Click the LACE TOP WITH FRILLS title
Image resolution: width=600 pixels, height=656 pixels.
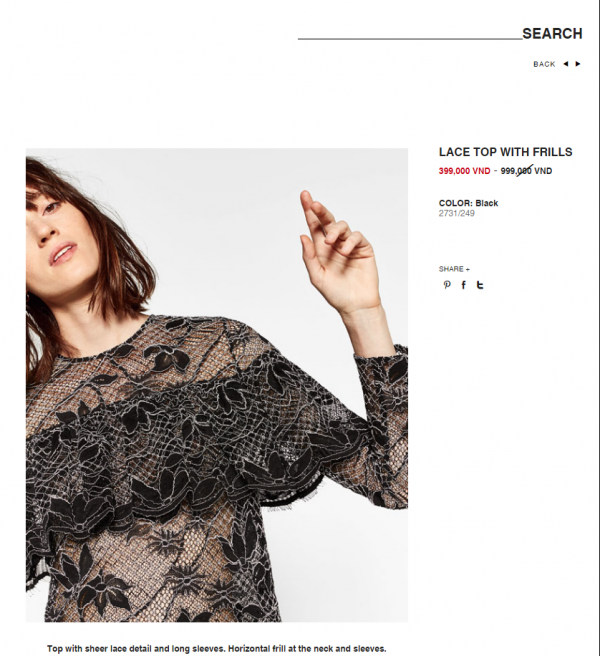click(x=505, y=152)
